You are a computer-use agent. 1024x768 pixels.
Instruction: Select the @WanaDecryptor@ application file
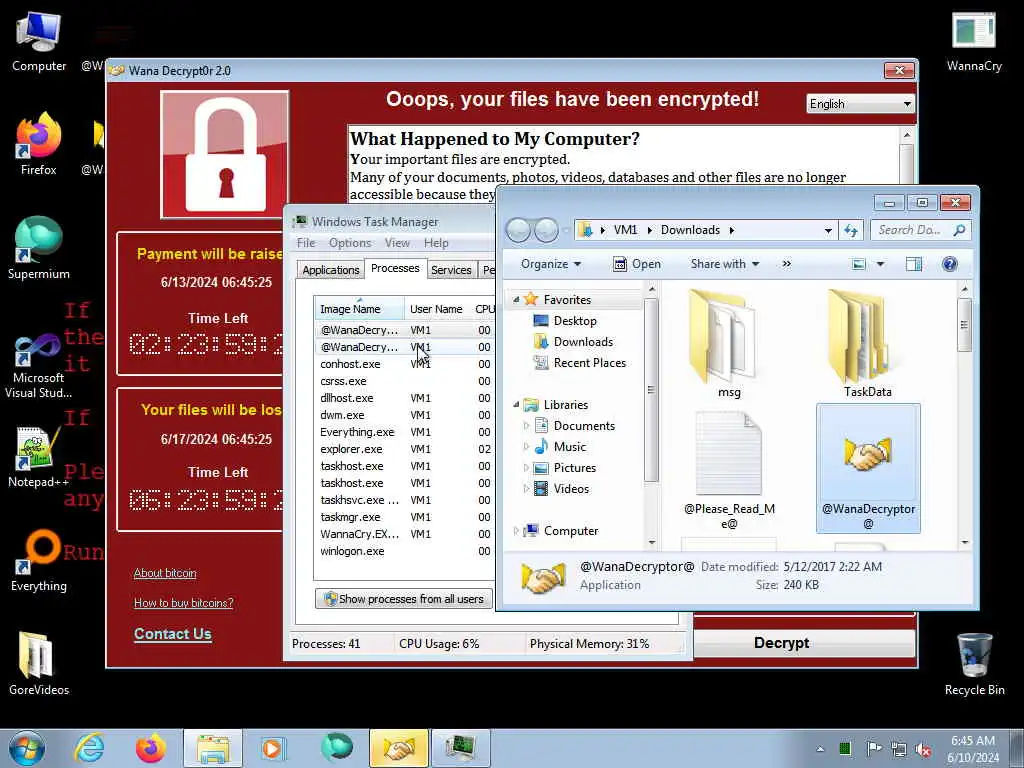[868, 469]
